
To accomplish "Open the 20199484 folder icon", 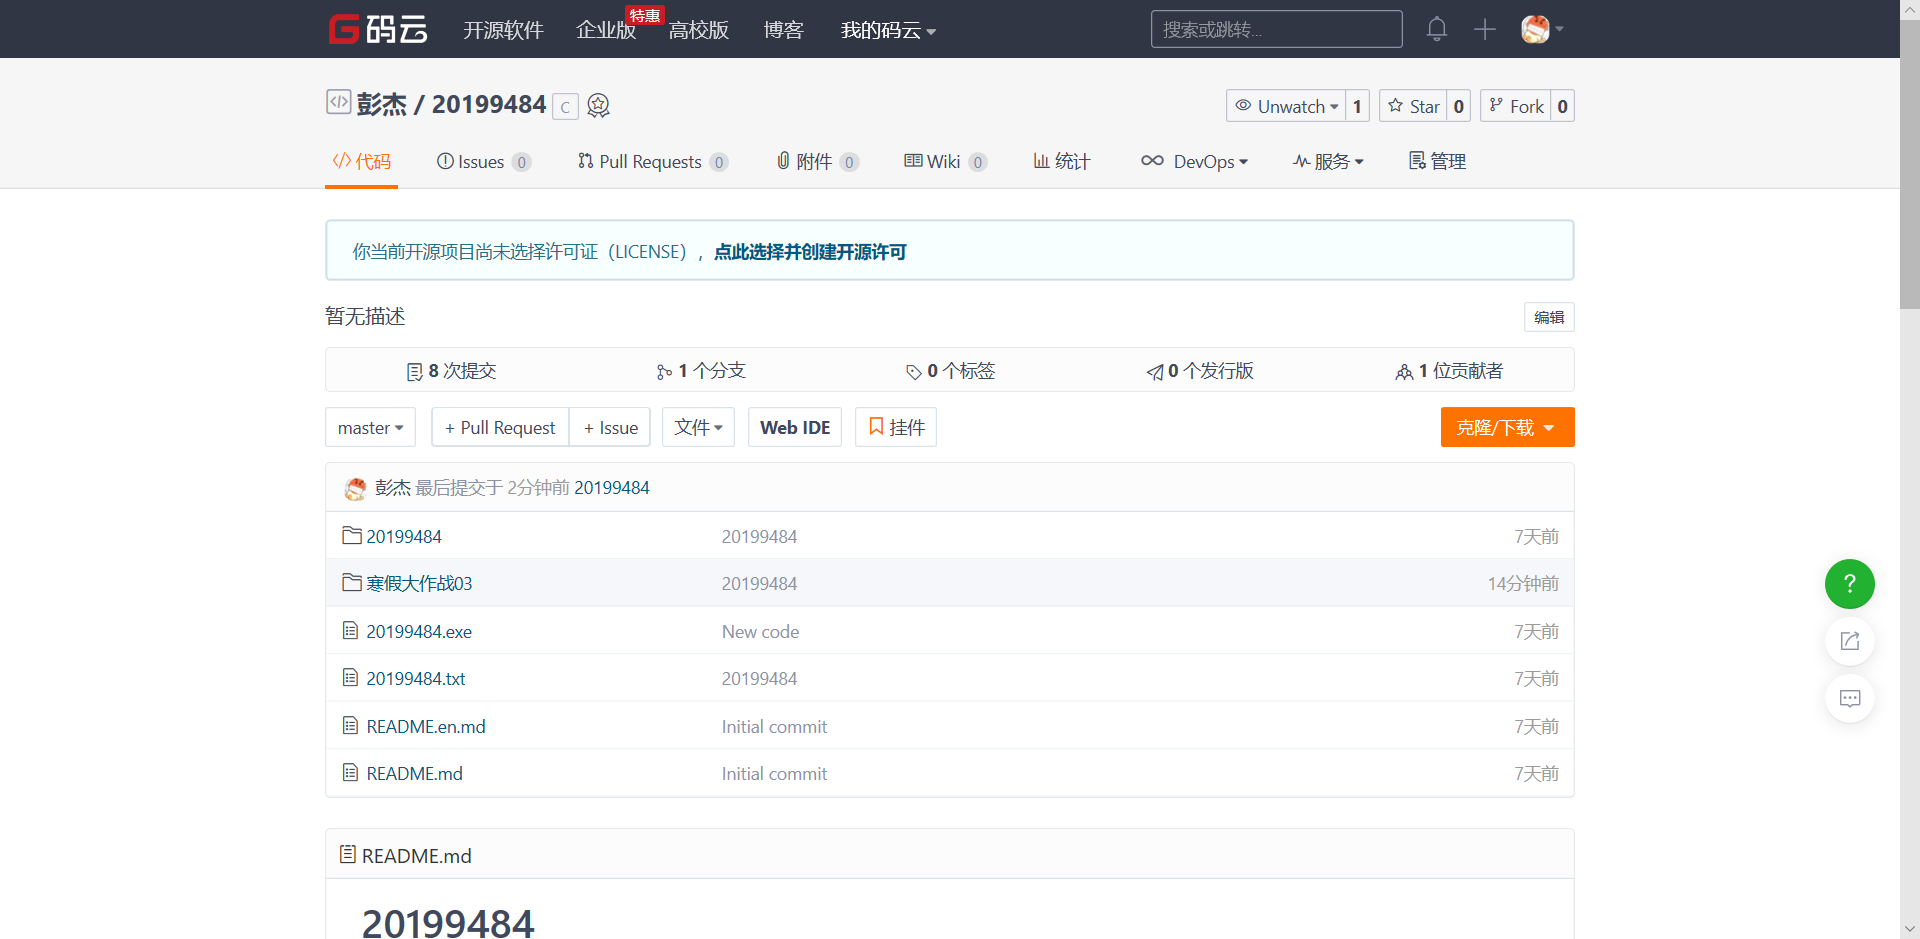I will (x=351, y=536).
